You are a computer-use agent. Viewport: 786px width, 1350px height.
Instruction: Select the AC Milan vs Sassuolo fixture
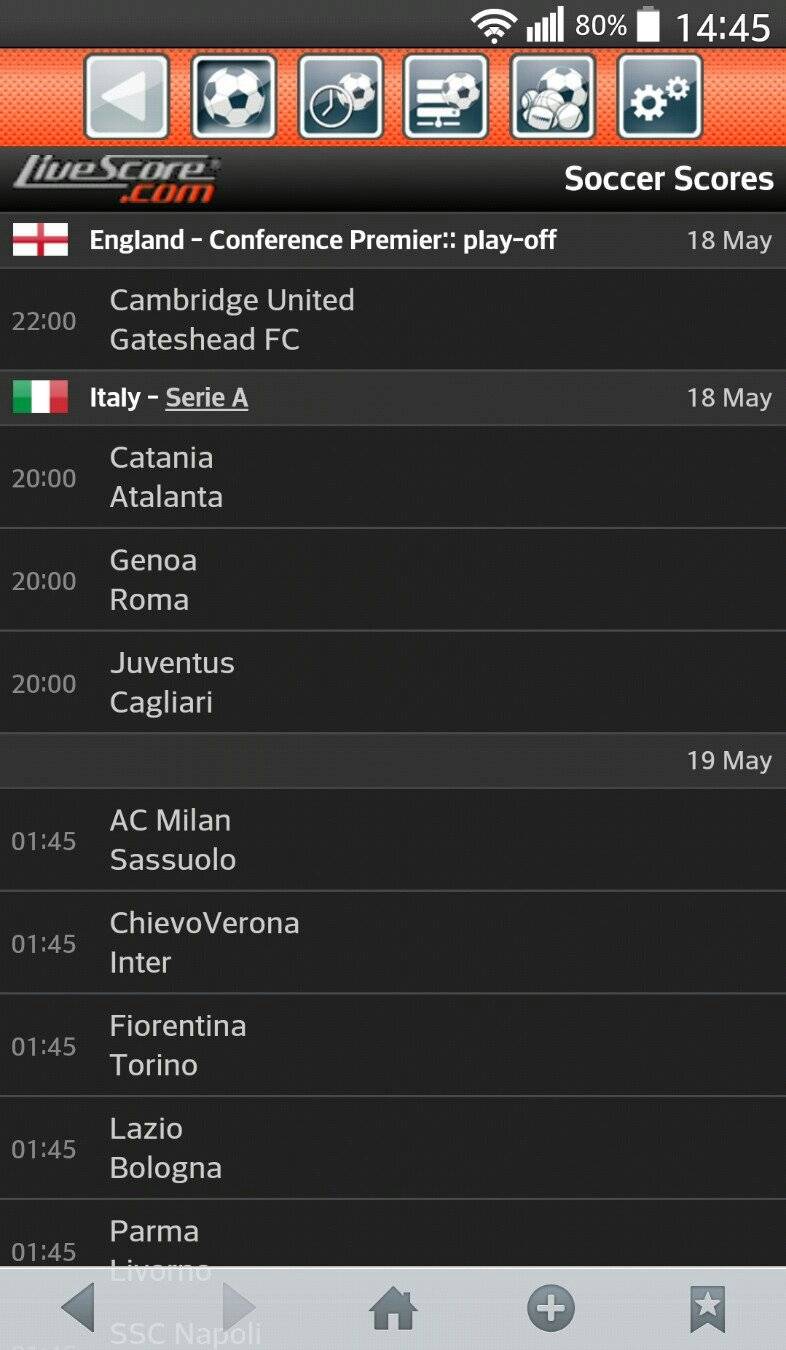(x=393, y=840)
